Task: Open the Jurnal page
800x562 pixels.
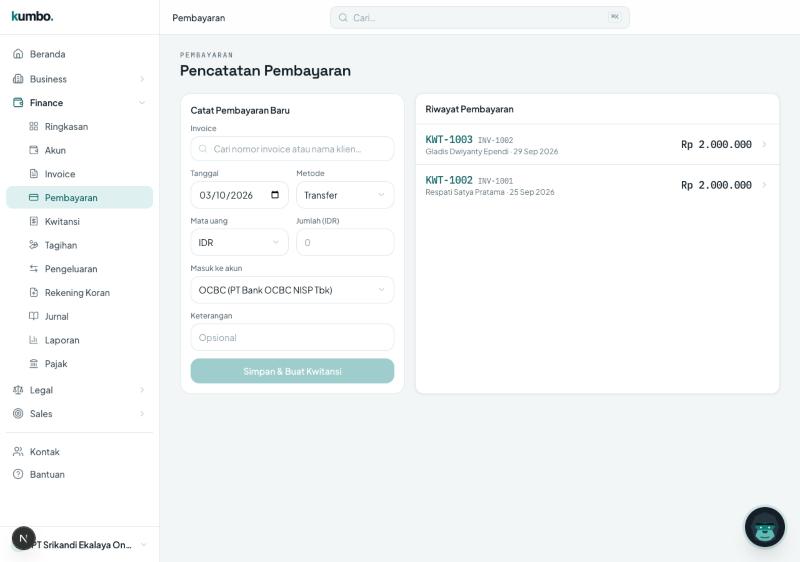Action: pos(80,316)
